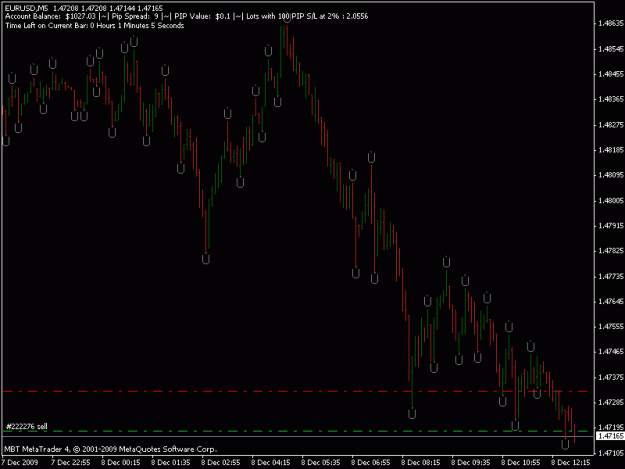Image resolution: width=625 pixels, height=469 pixels.
Task: Click the 7 Dec 2009 time axis label
Action: pyautogui.click(x=20, y=463)
